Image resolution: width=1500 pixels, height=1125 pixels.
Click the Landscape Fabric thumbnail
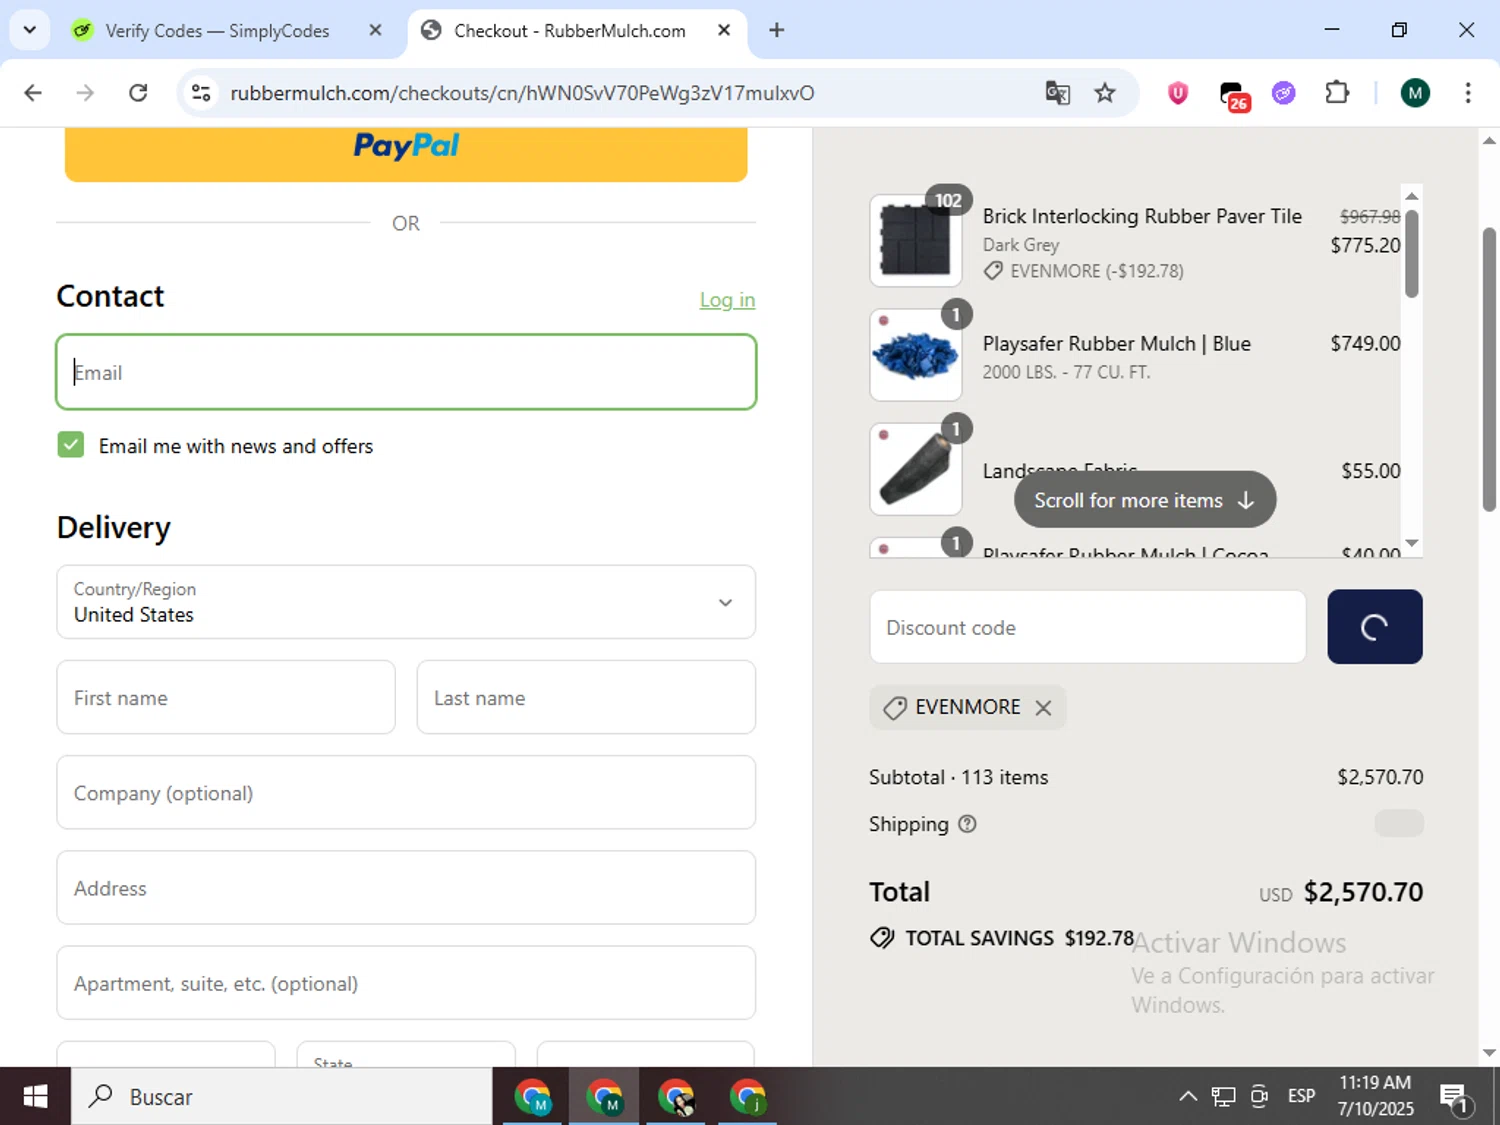916,469
